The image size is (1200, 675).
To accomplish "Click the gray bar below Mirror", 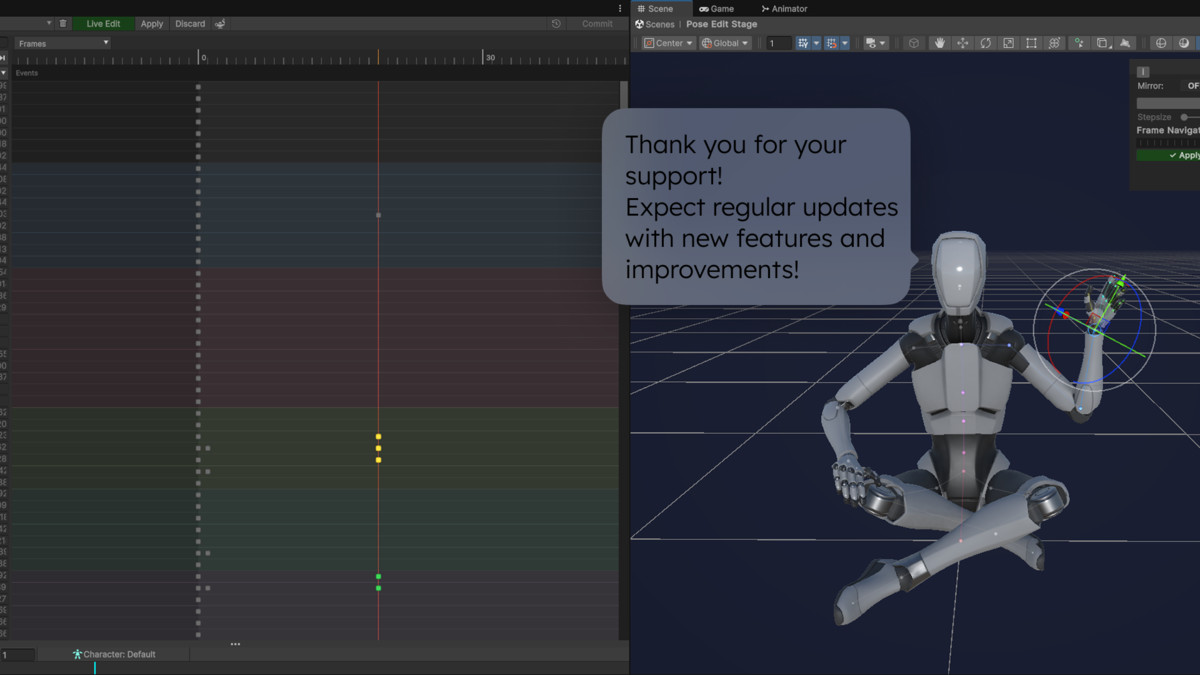I will click(1168, 103).
